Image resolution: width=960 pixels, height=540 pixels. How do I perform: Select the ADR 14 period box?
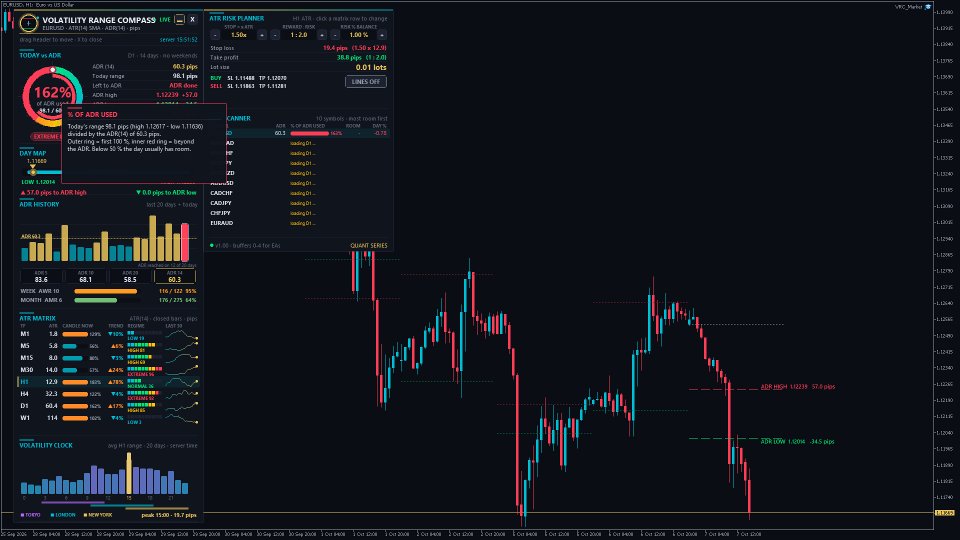click(x=174, y=276)
